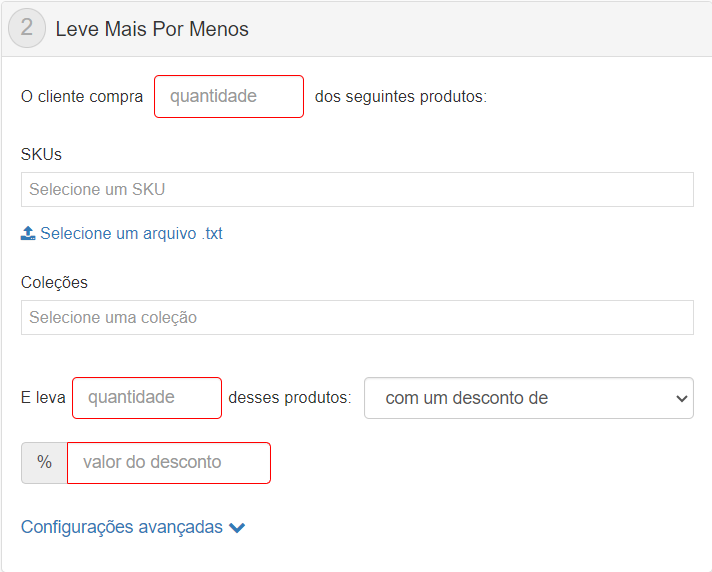The height and width of the screenshot is (572, 712).
Task: Click the "Selecione um arquivo .txt" link
Action: point(131,234)
